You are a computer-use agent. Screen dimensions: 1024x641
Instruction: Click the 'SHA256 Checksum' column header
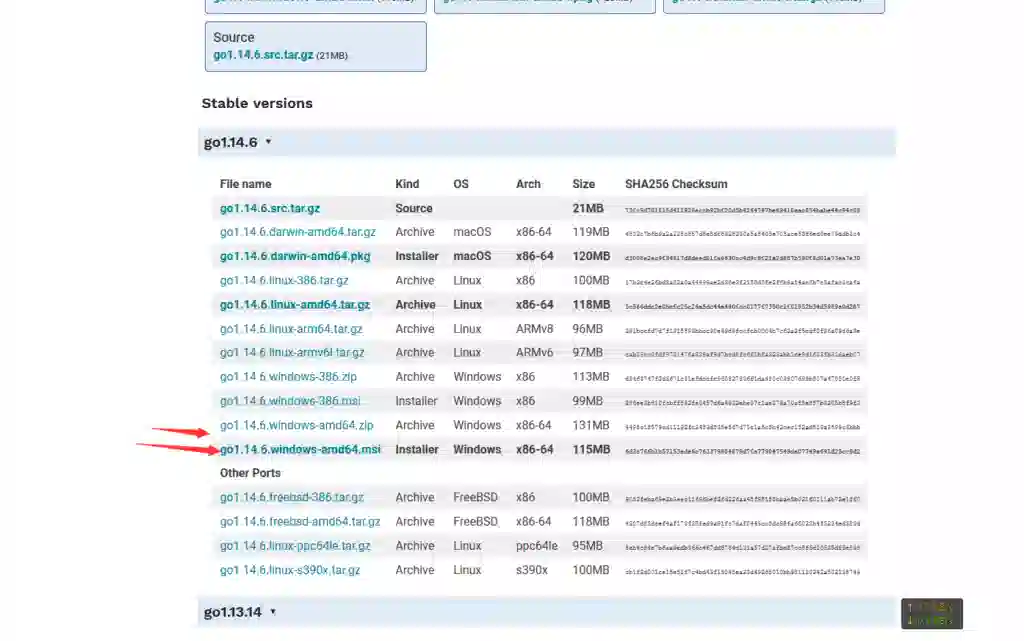coord(676,184)
